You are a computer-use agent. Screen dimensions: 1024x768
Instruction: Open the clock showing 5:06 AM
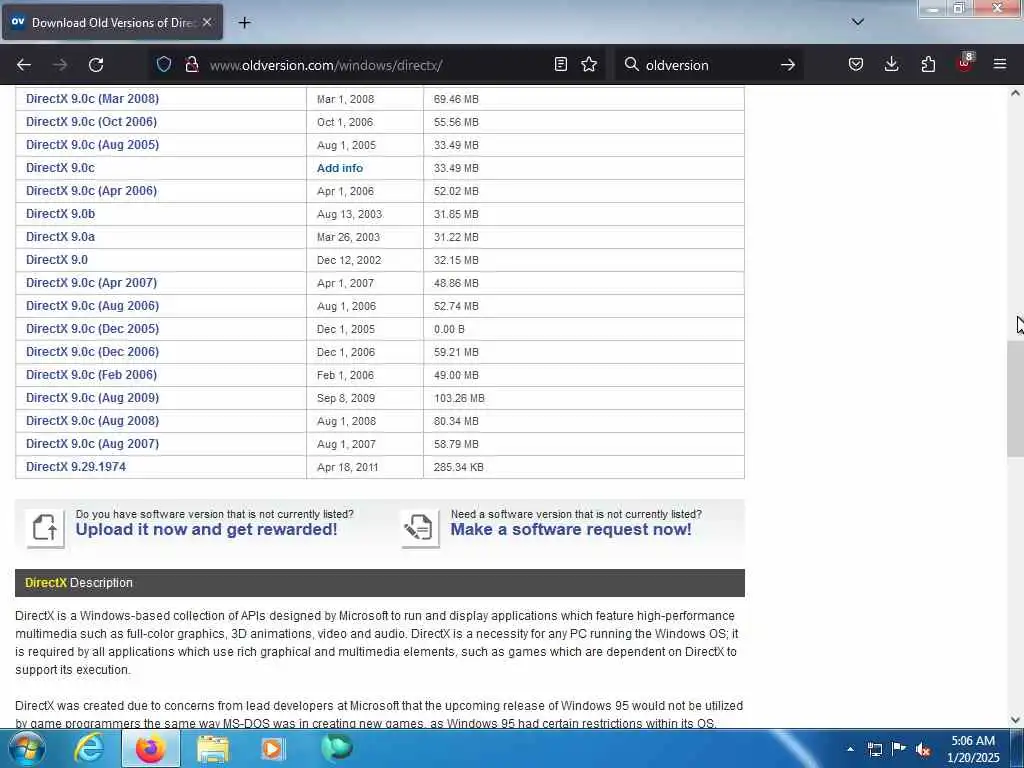coord(973,749)
